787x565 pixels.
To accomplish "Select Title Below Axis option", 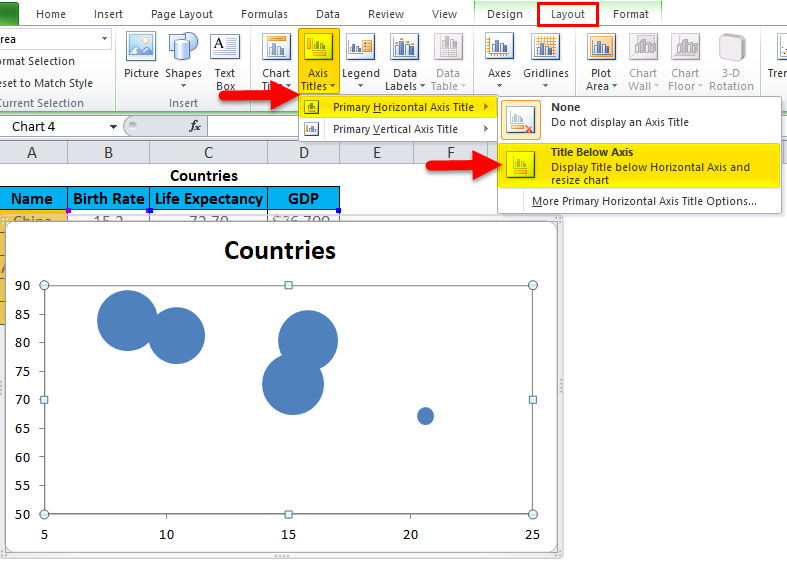I will coord(639,166).
